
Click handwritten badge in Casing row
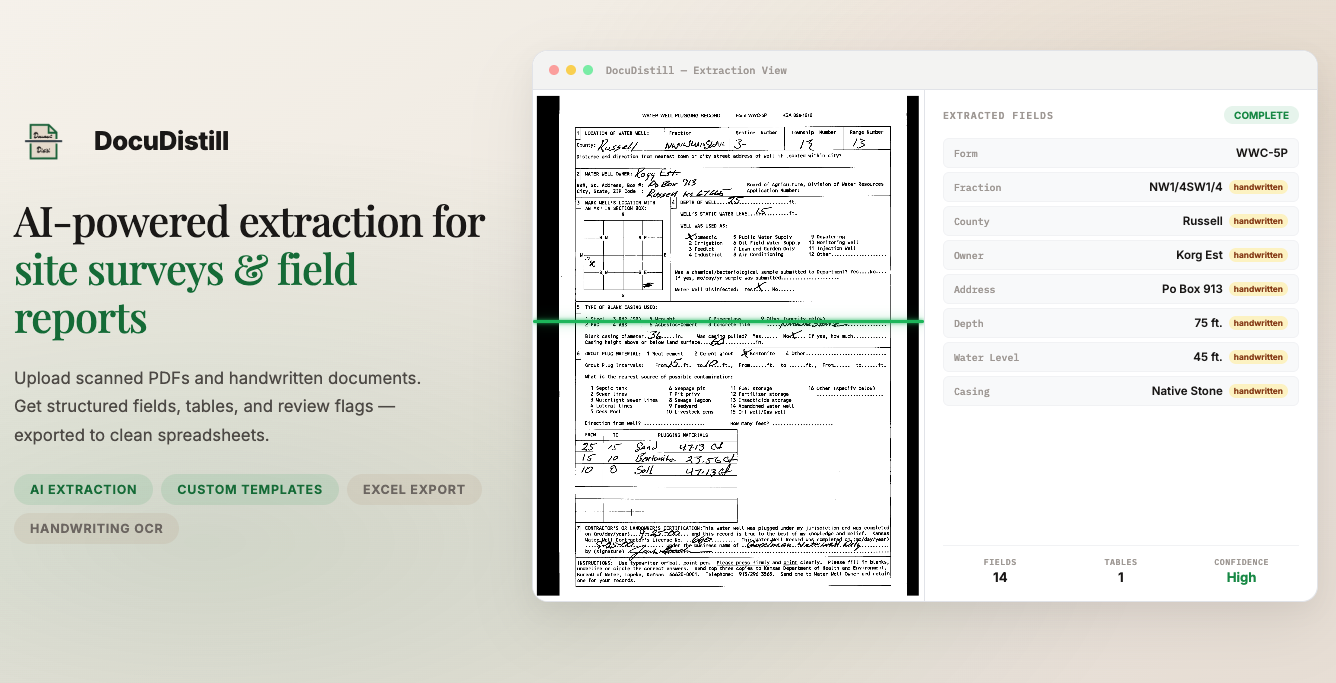(1258, 391)
